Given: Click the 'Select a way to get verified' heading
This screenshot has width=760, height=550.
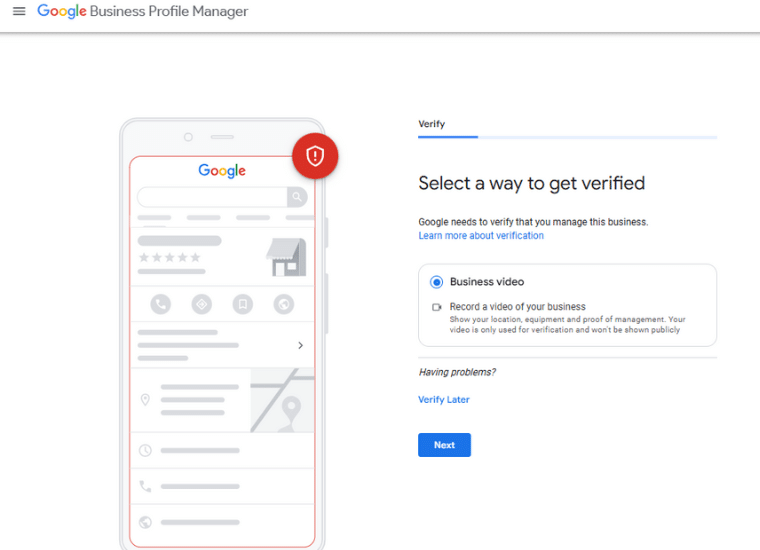Looking at the screenshot, I should click(532, 184).
